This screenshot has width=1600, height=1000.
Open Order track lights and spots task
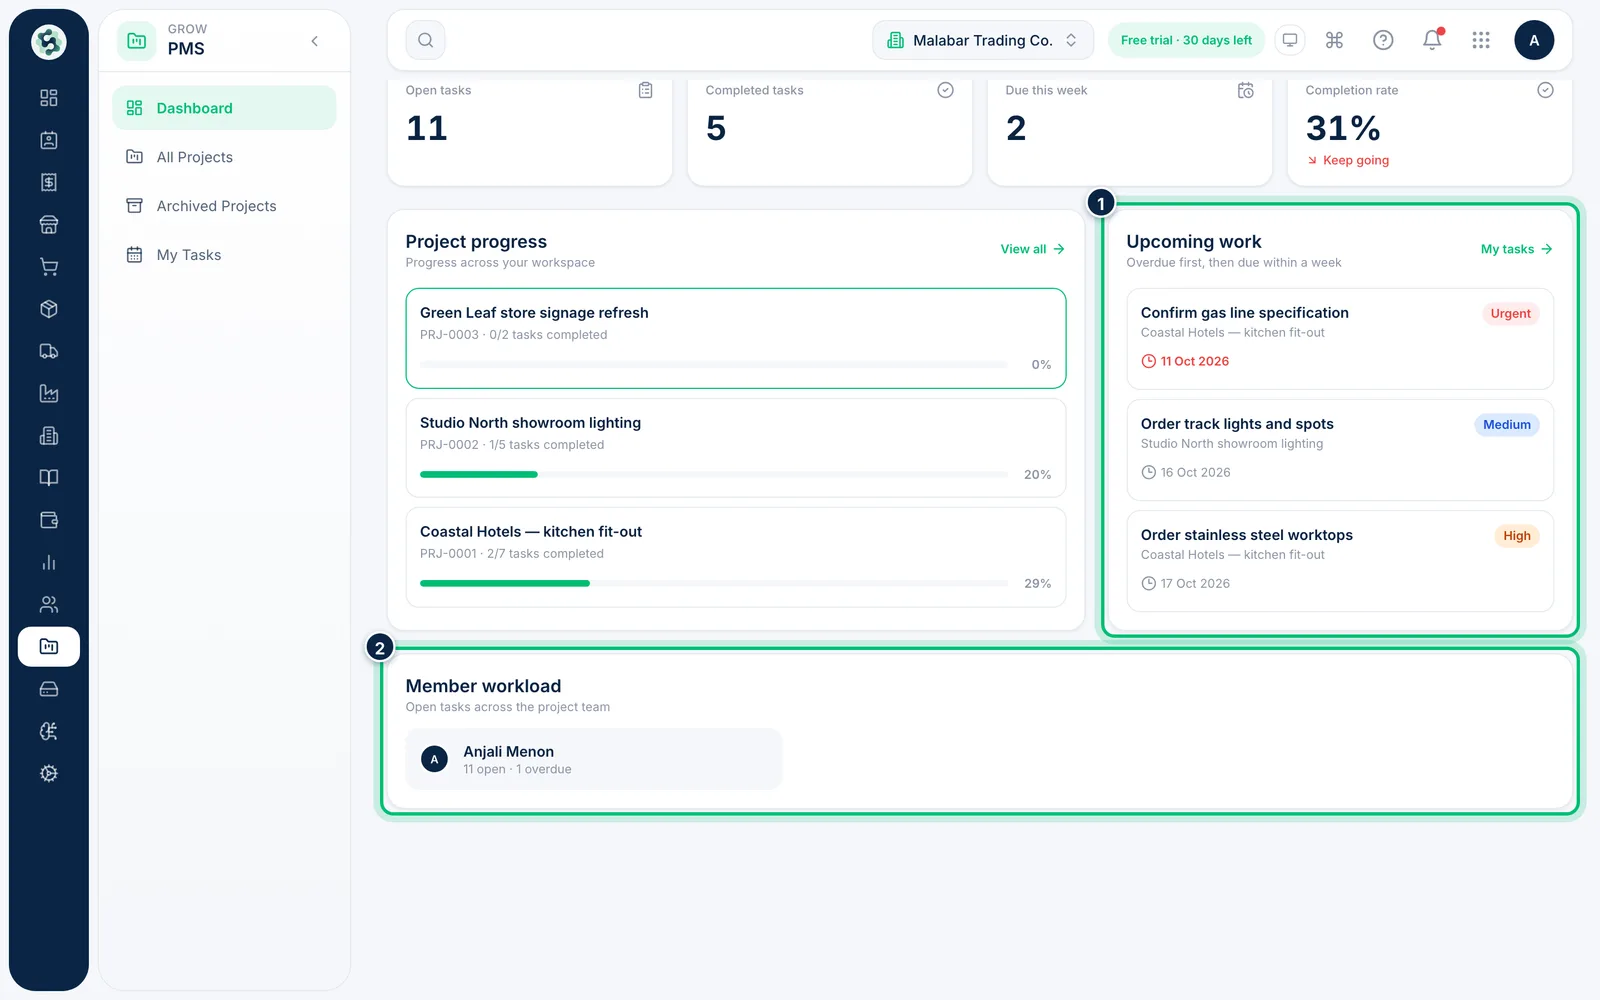(1340, 450)
